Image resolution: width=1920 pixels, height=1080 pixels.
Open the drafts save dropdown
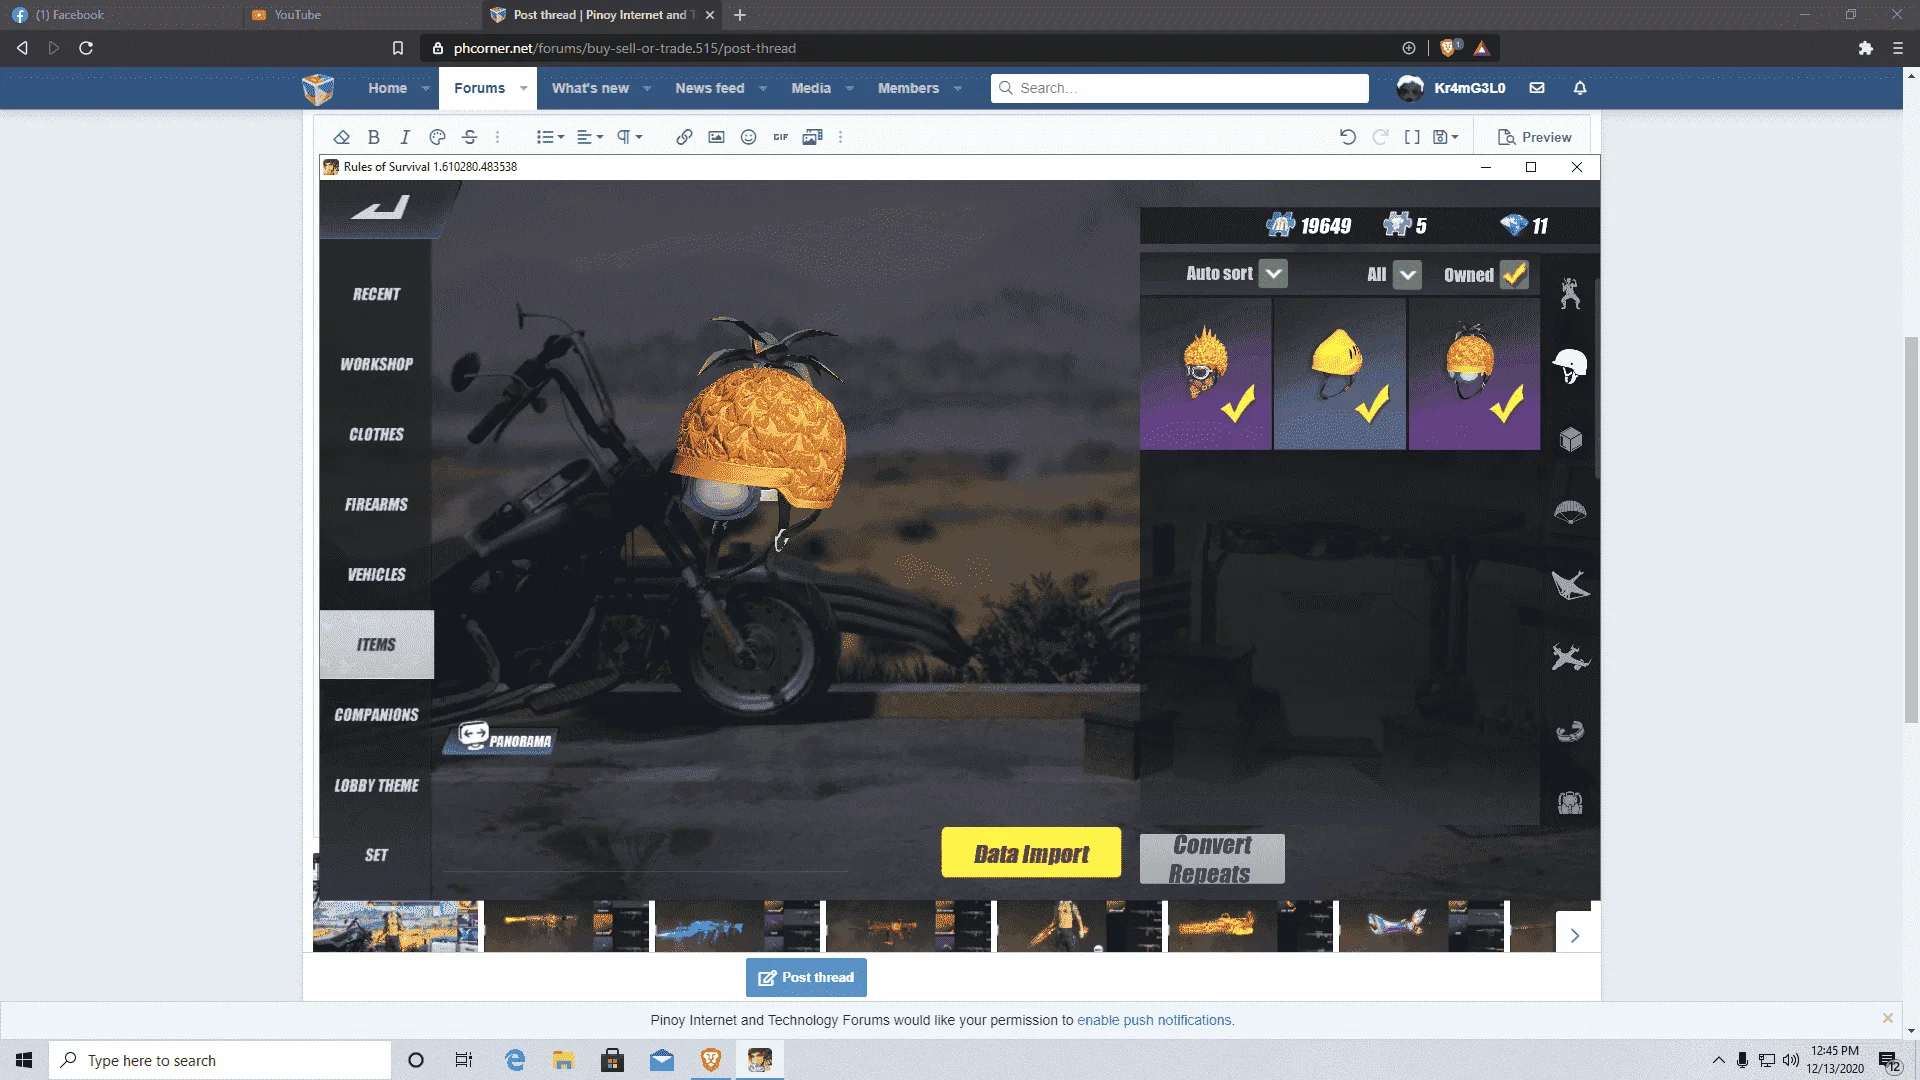pyautogui.click(x=1446, y=137)
